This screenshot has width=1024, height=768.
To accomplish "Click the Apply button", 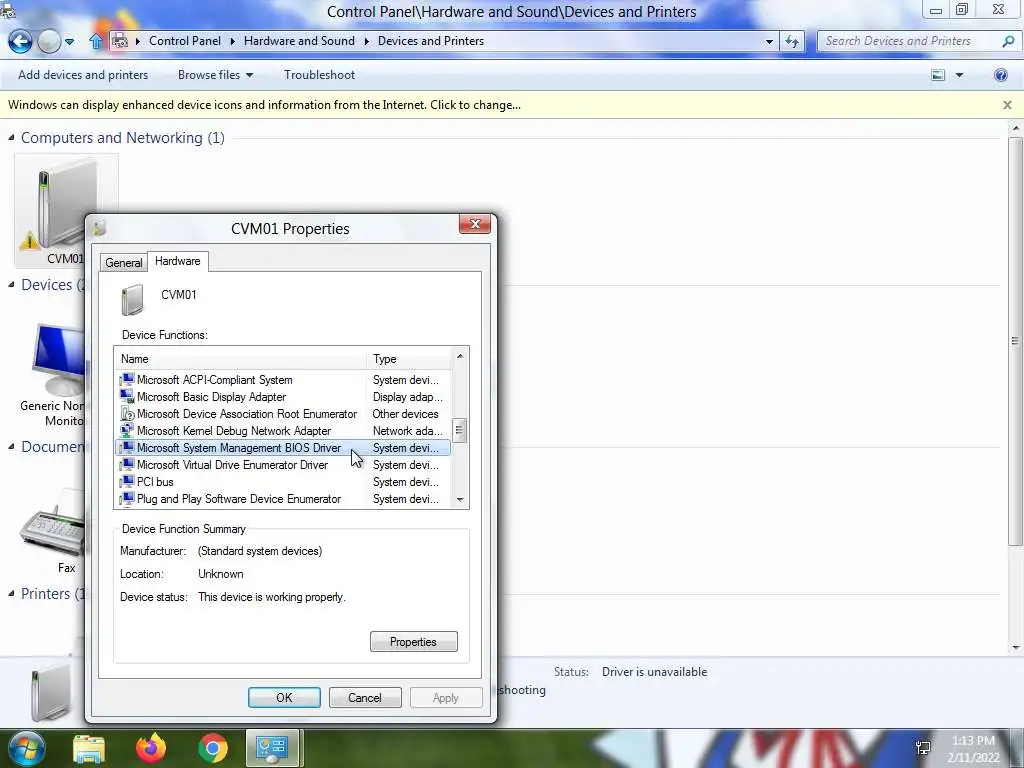I will tap(445, 697).
